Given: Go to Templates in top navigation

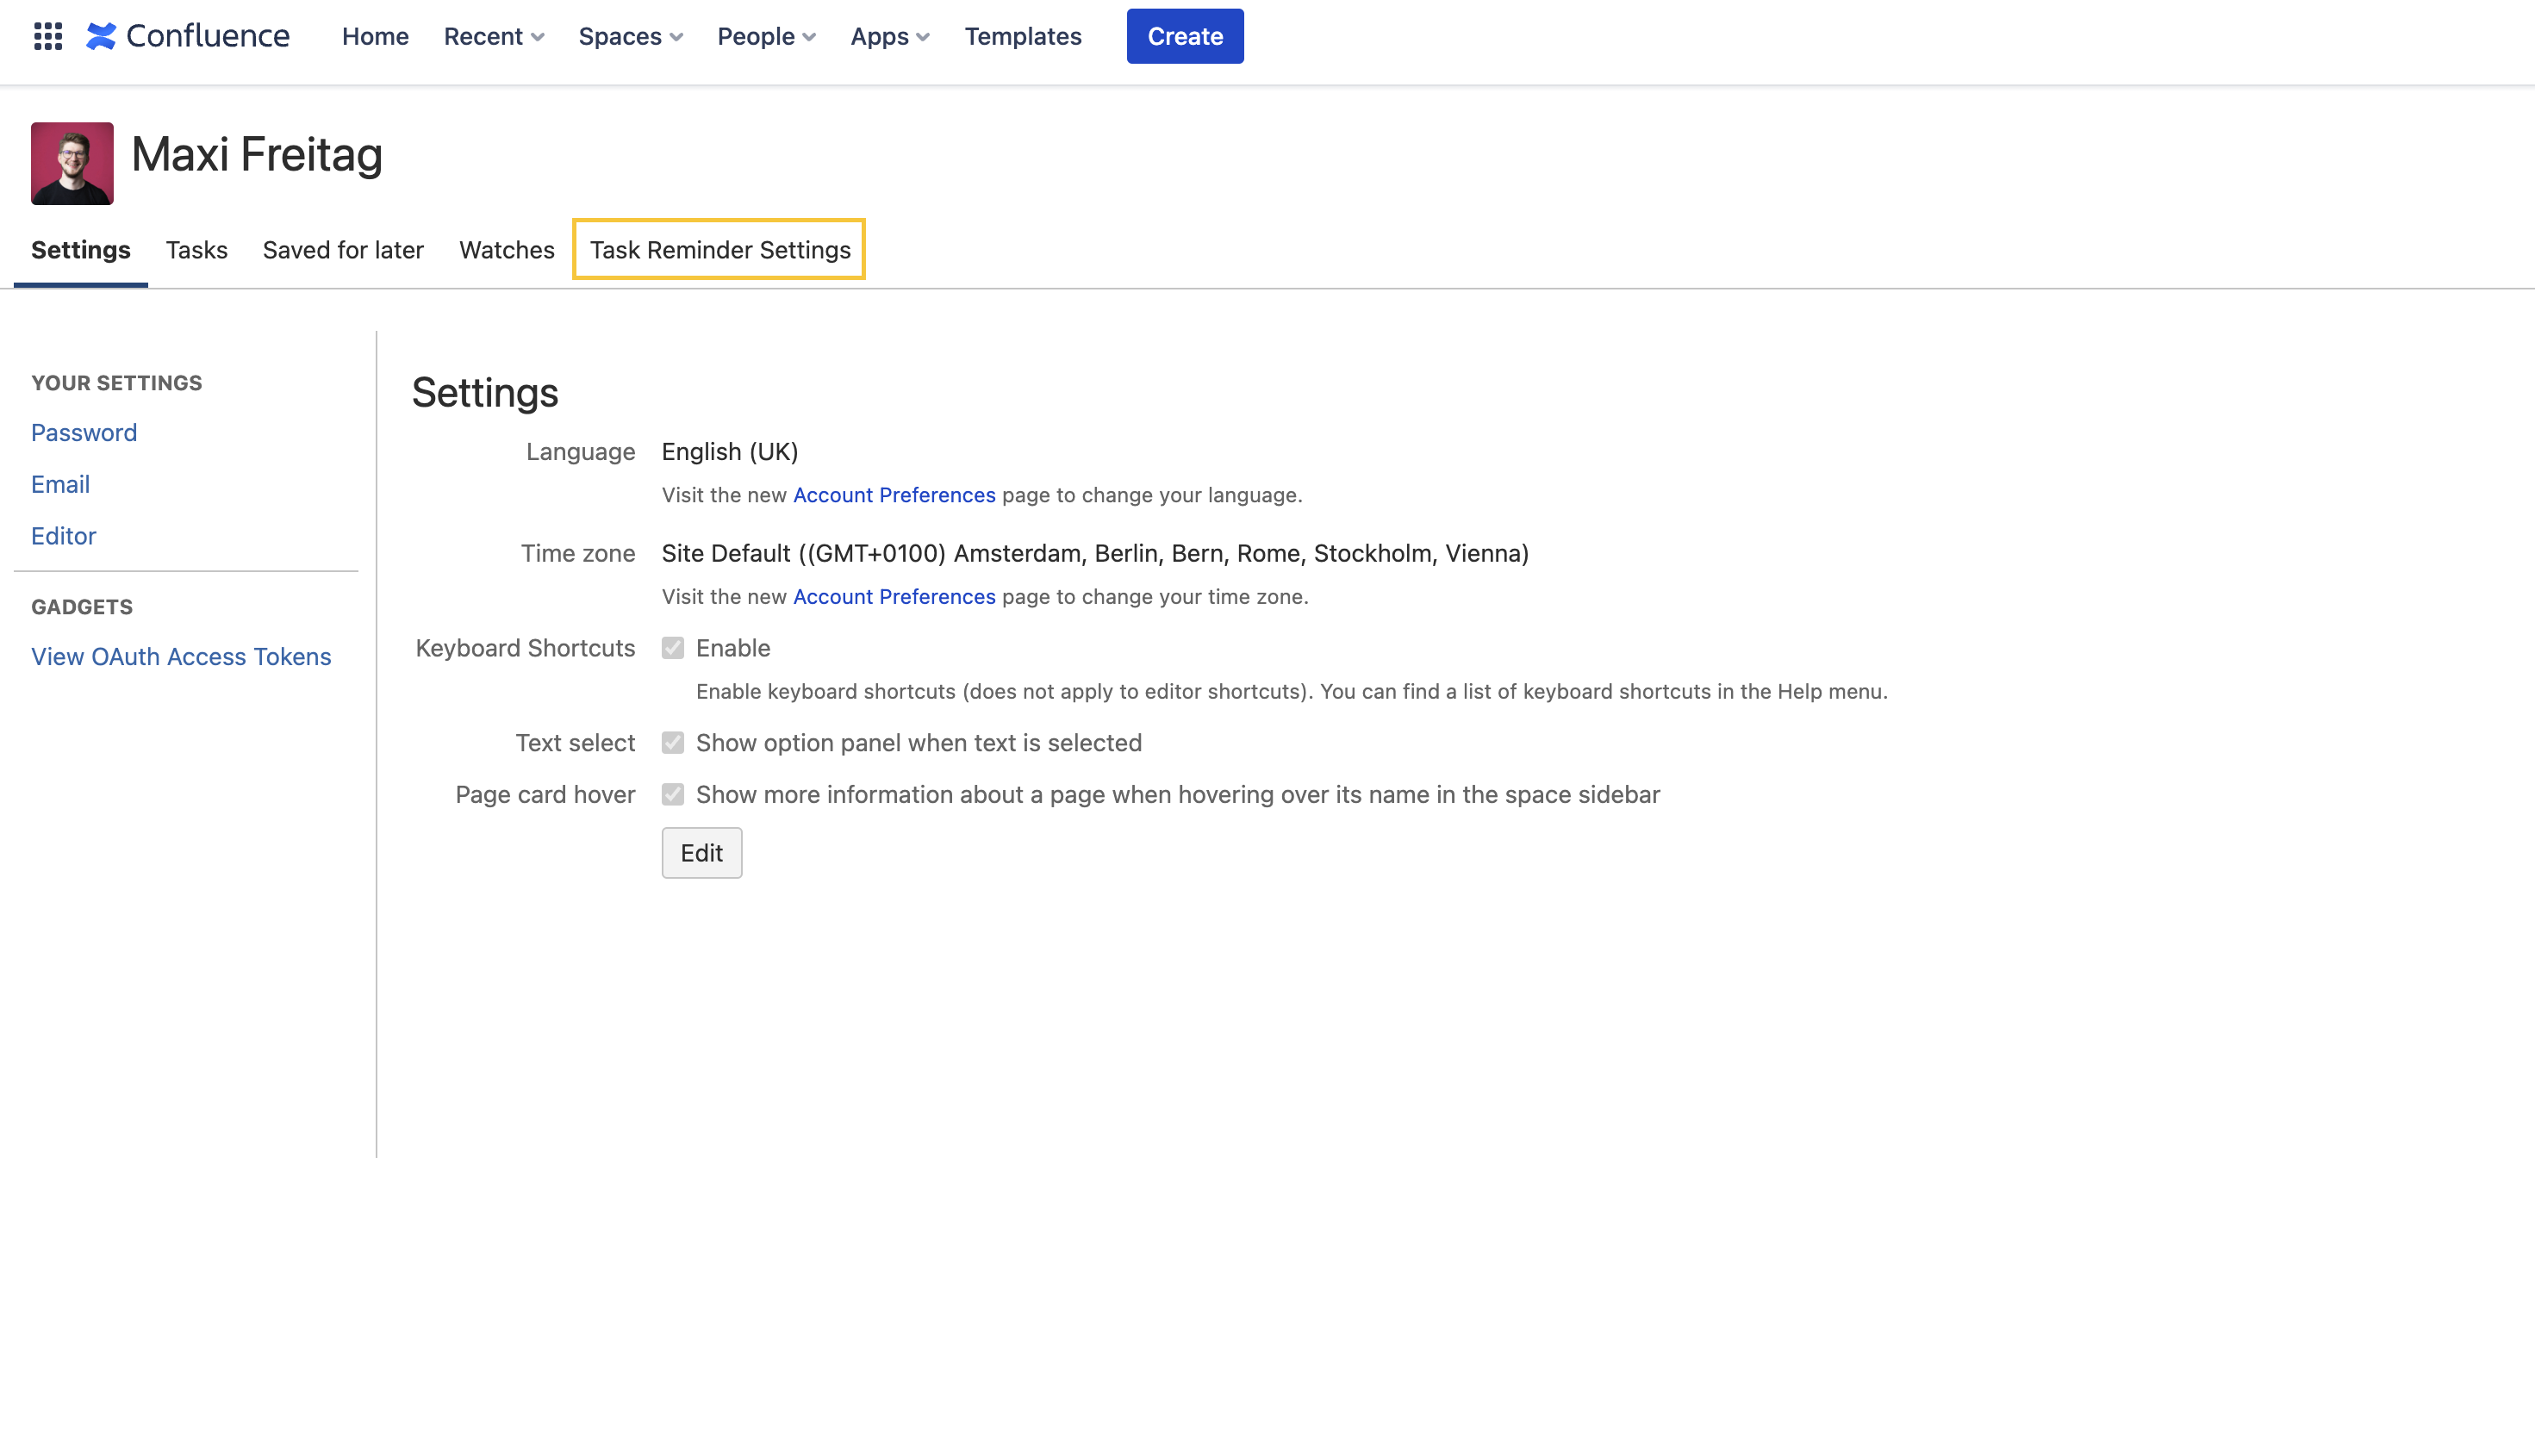Looking at the screenshot, I should (1022, 36).
